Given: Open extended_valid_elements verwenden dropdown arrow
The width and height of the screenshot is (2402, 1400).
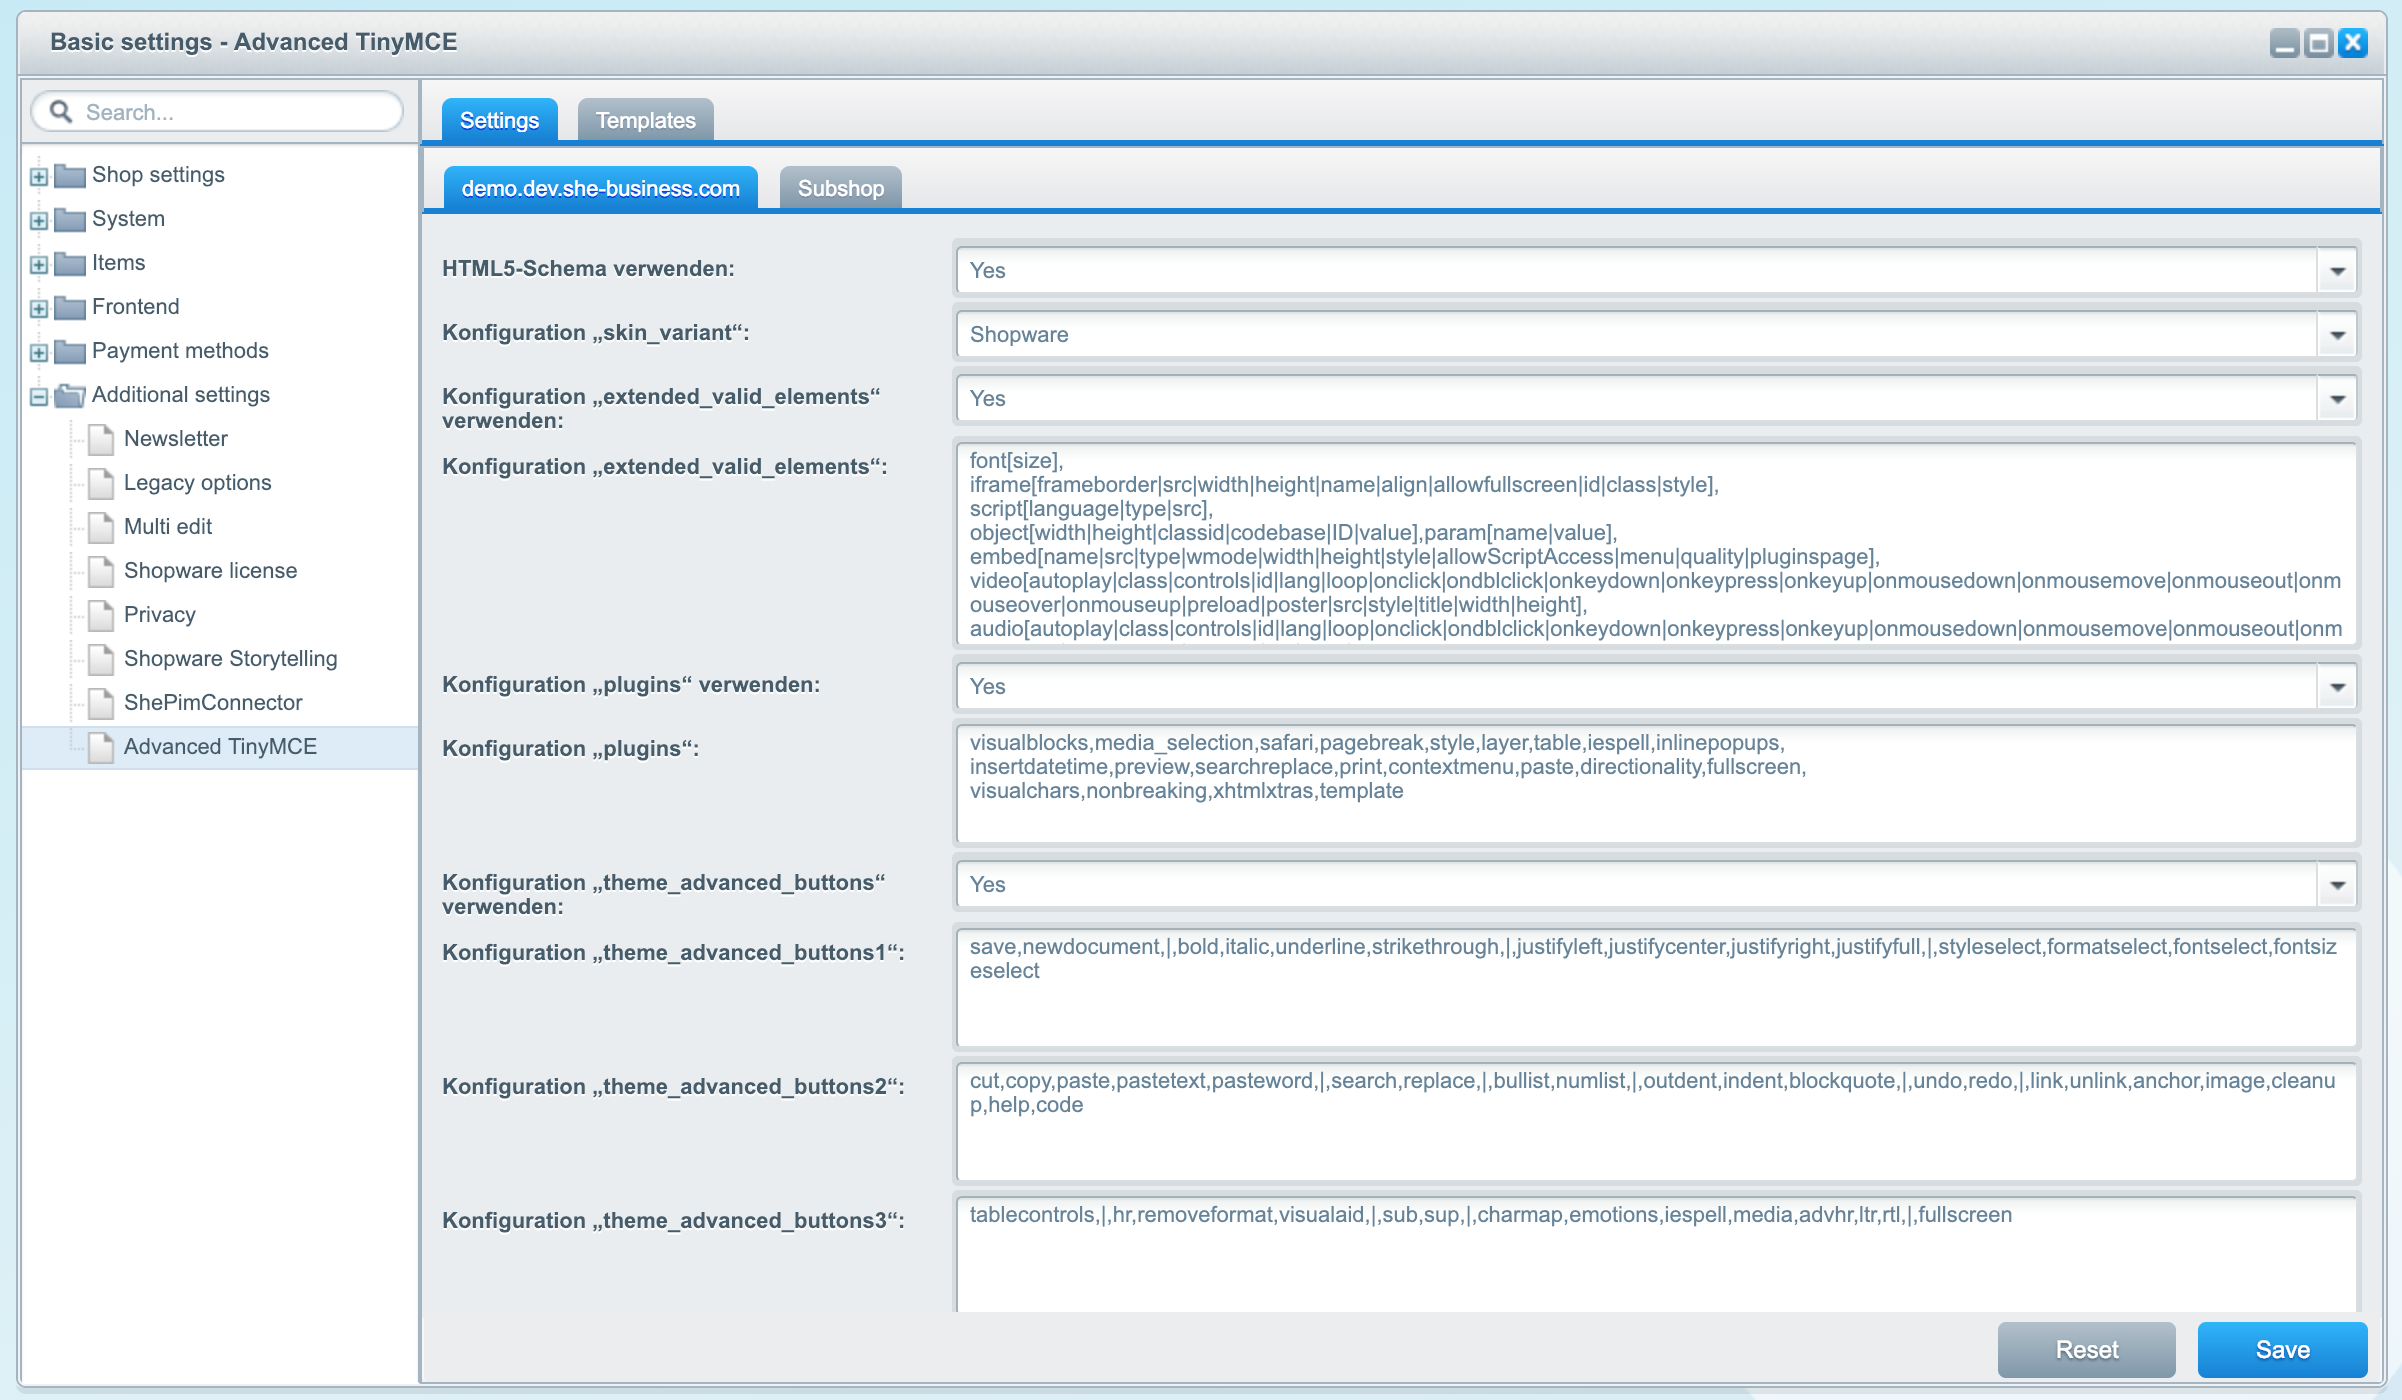Looking at the screenshot, I should [2337, 399].
